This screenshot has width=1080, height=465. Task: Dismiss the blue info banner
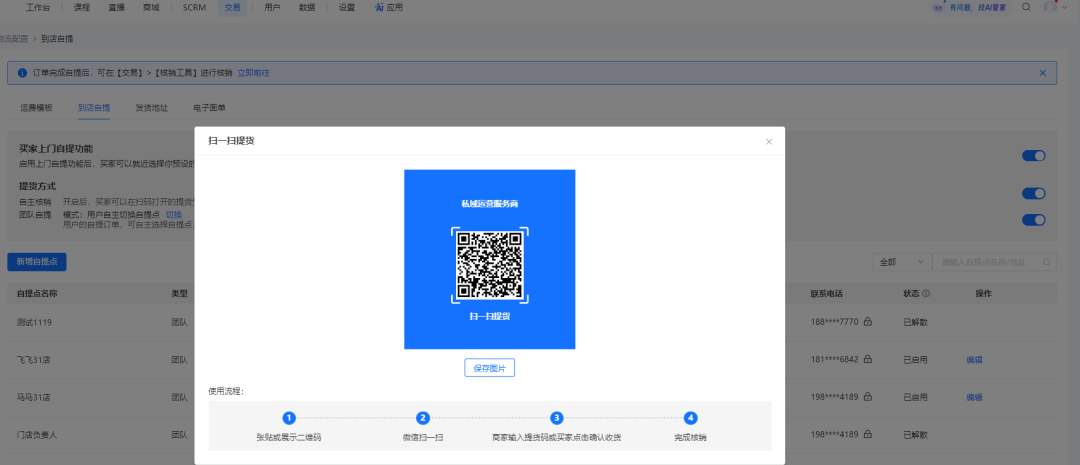pos(1042,72)
